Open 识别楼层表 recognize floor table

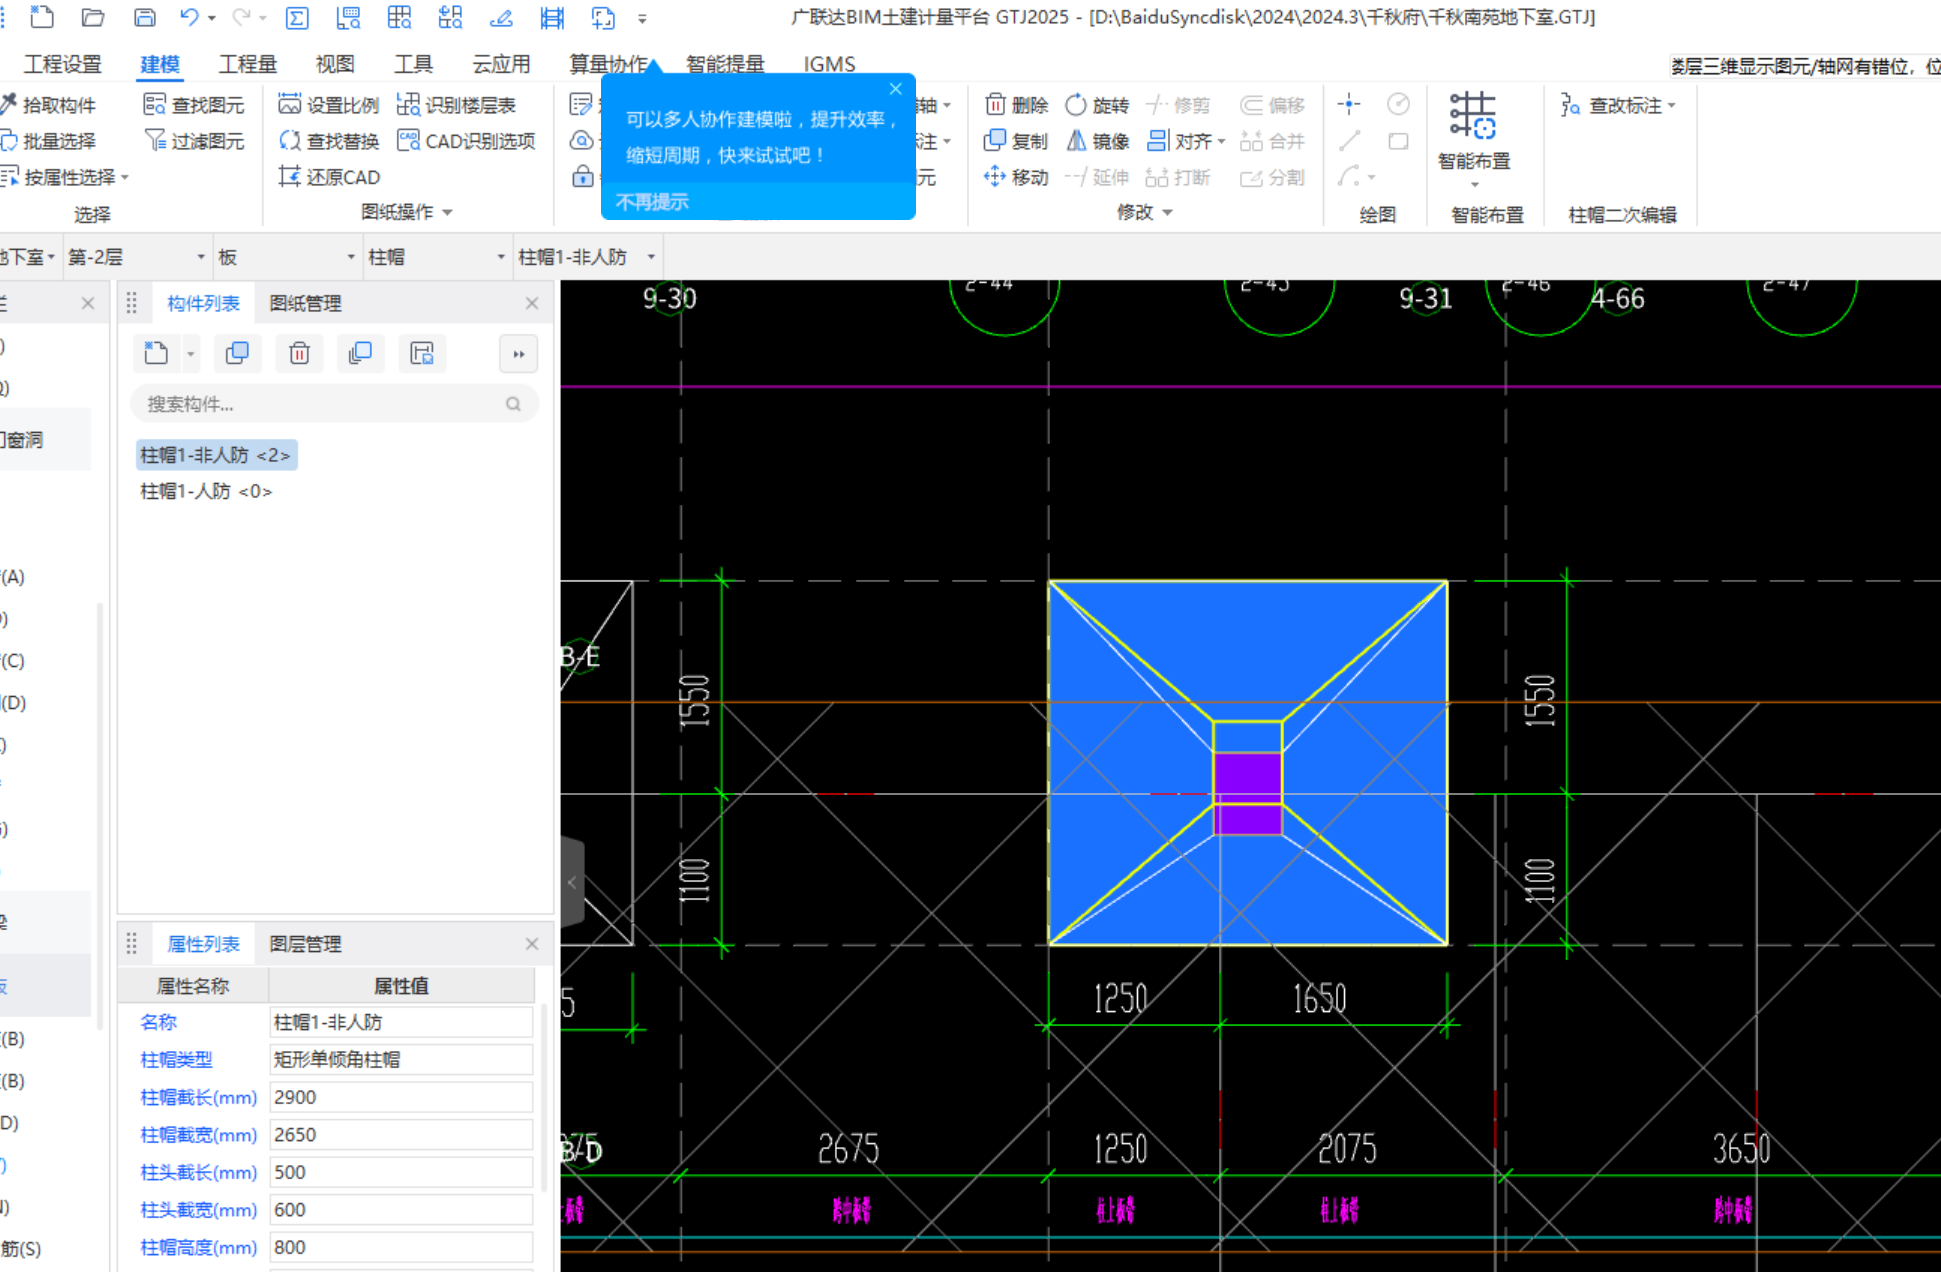456,105
